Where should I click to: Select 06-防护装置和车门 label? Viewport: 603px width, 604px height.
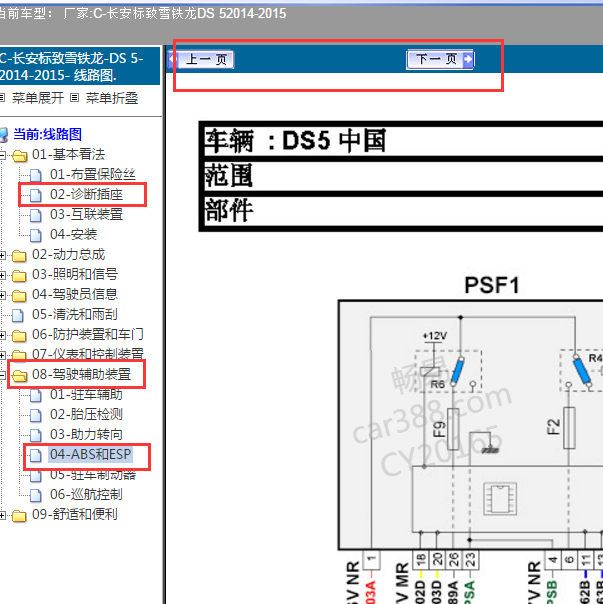88,334
